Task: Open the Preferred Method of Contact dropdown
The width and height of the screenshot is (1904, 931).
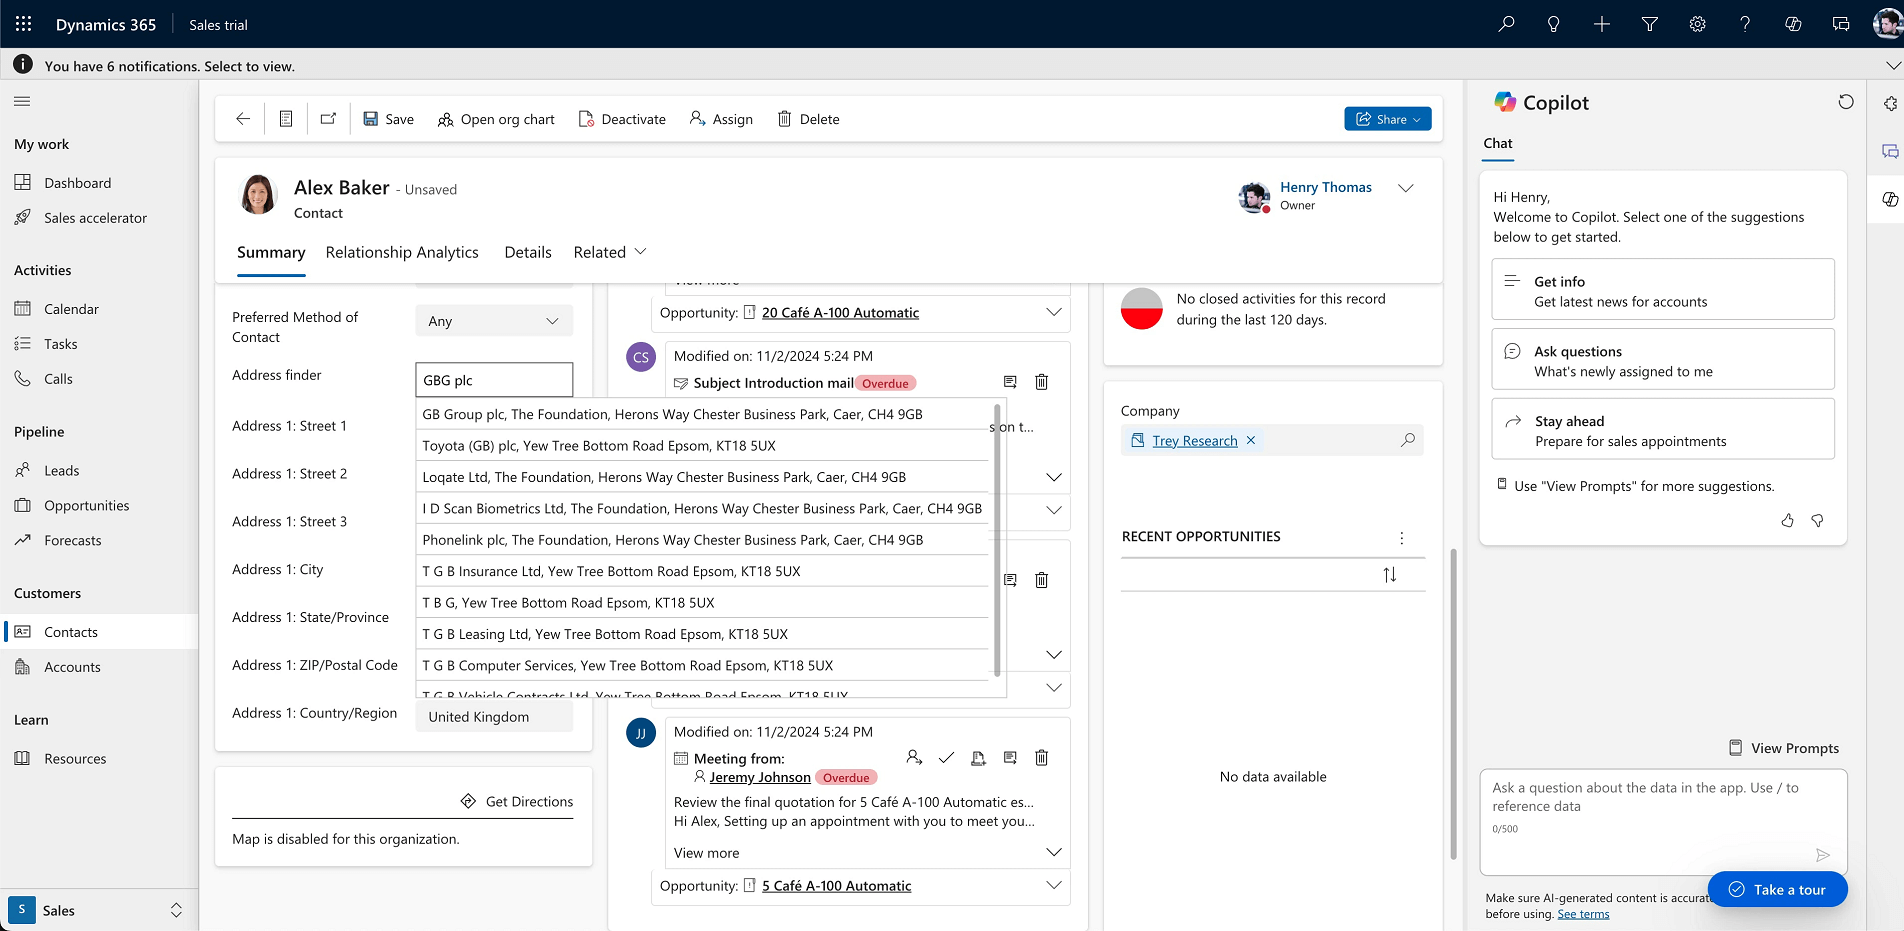Action: (494, 321)
